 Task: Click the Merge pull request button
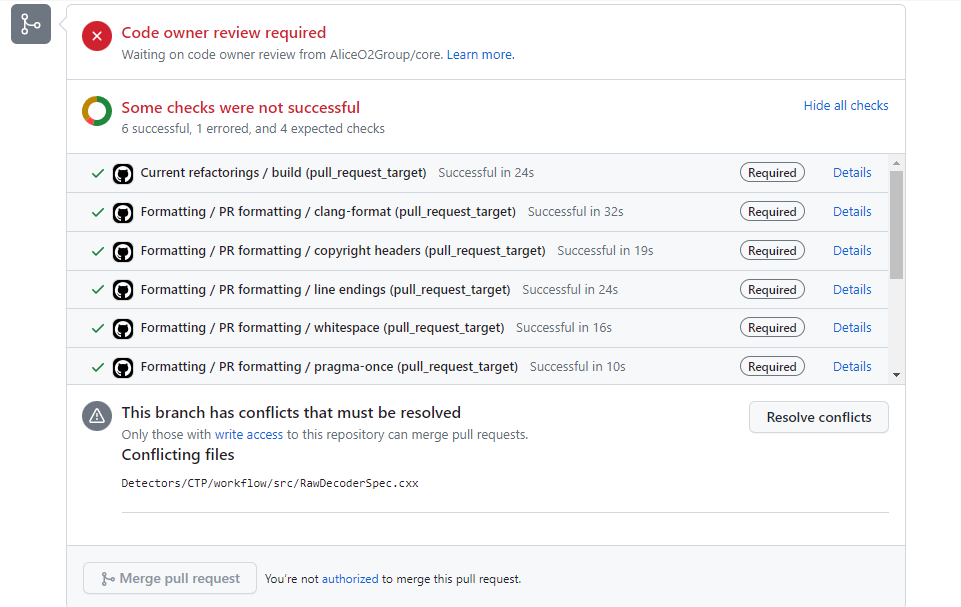point(170,578)
